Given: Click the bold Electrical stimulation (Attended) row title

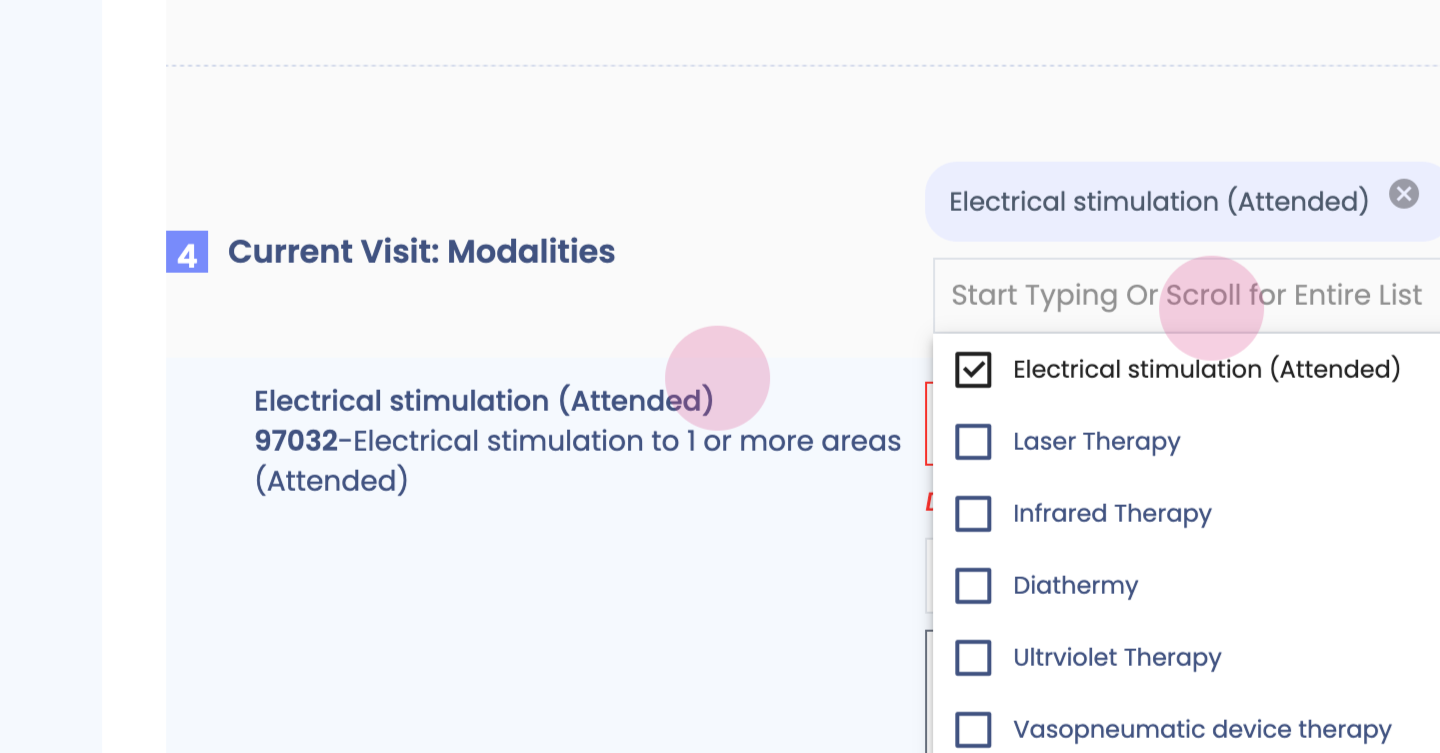Looking at the screenshot, I should [483, 401].
